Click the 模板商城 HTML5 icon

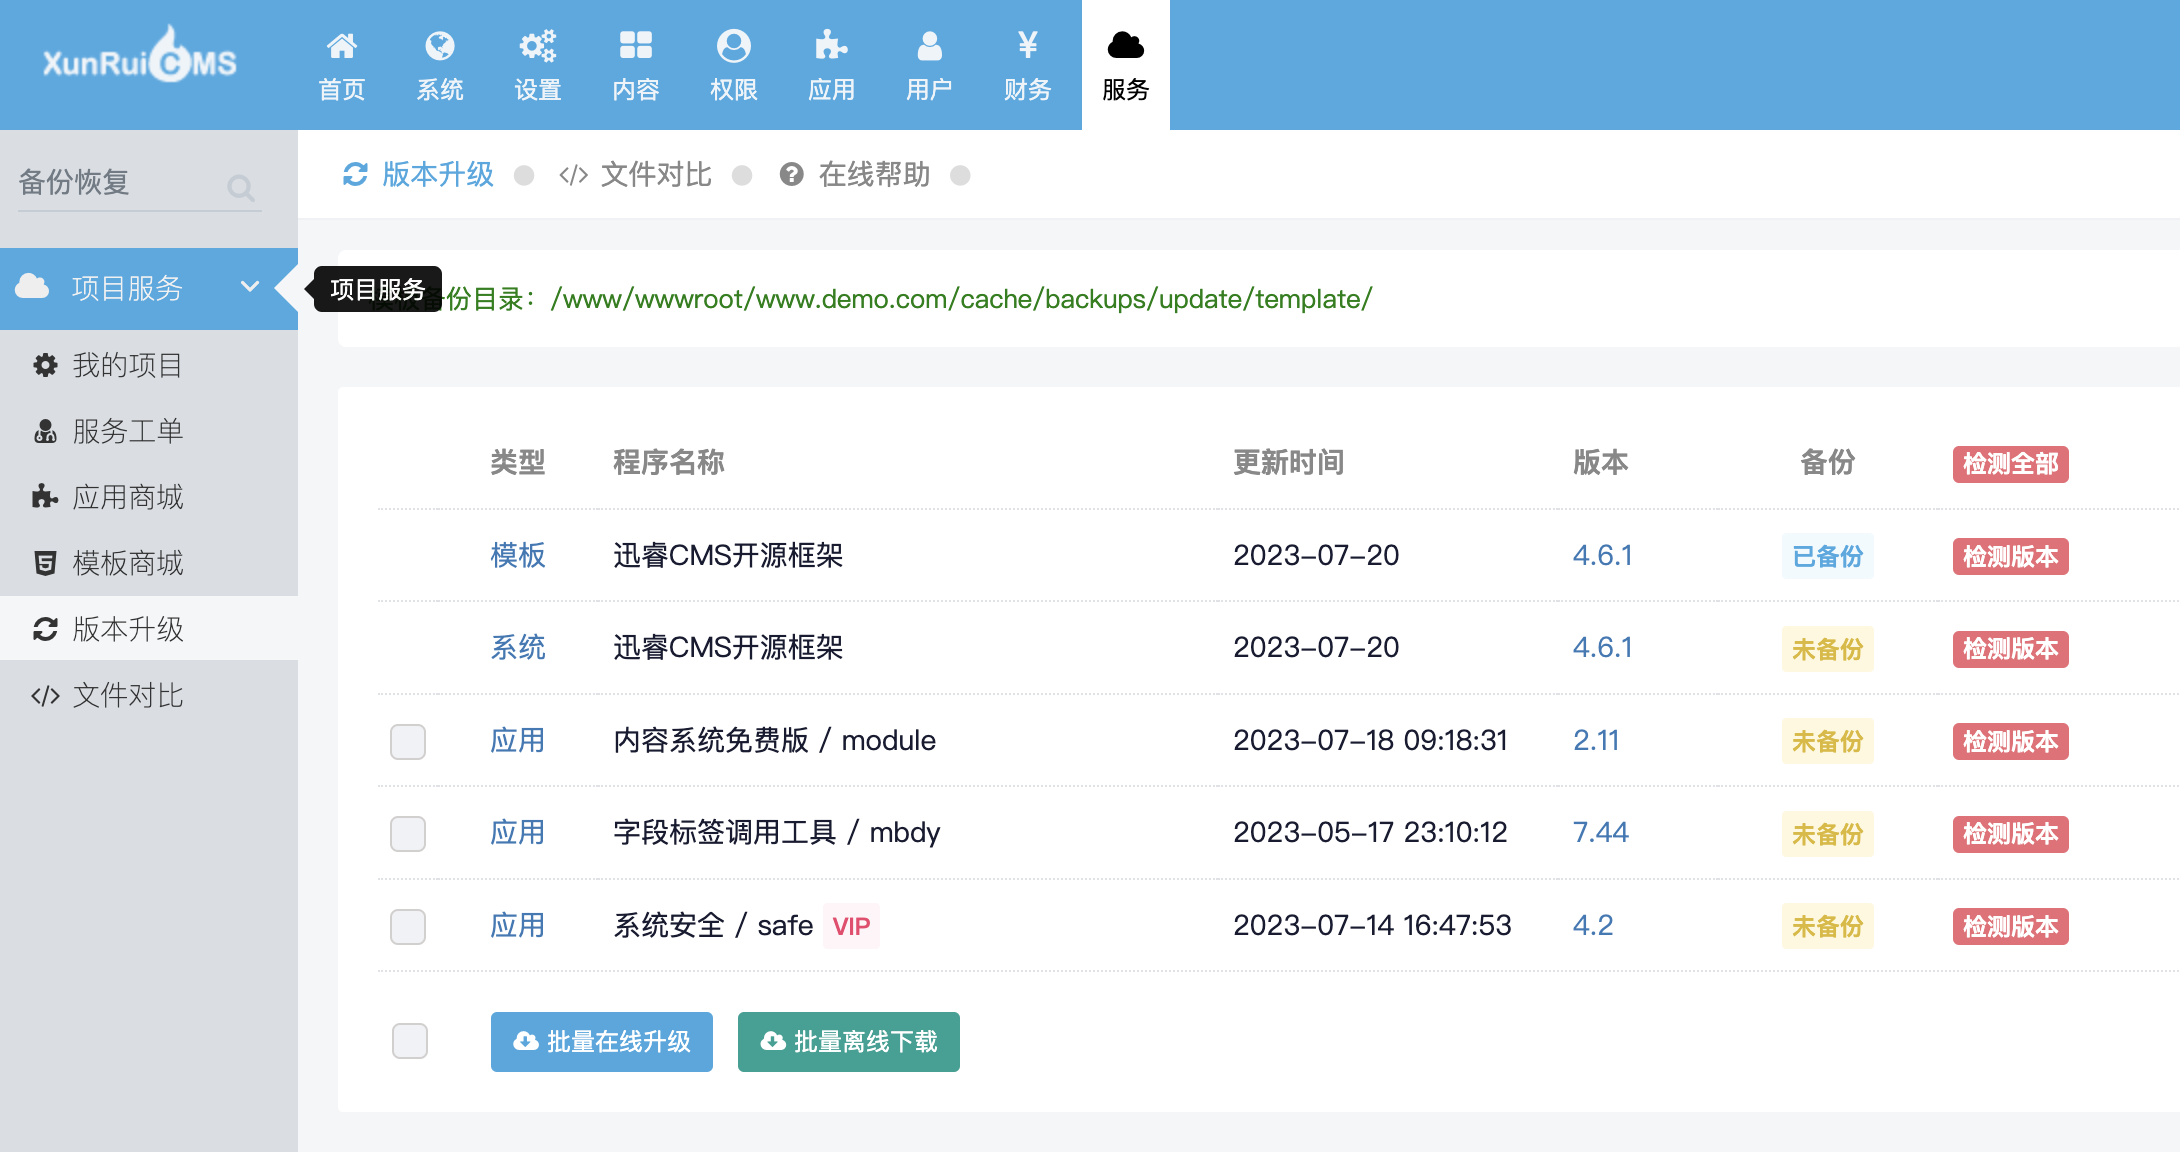pyautogui.click(x=45, y=563)
